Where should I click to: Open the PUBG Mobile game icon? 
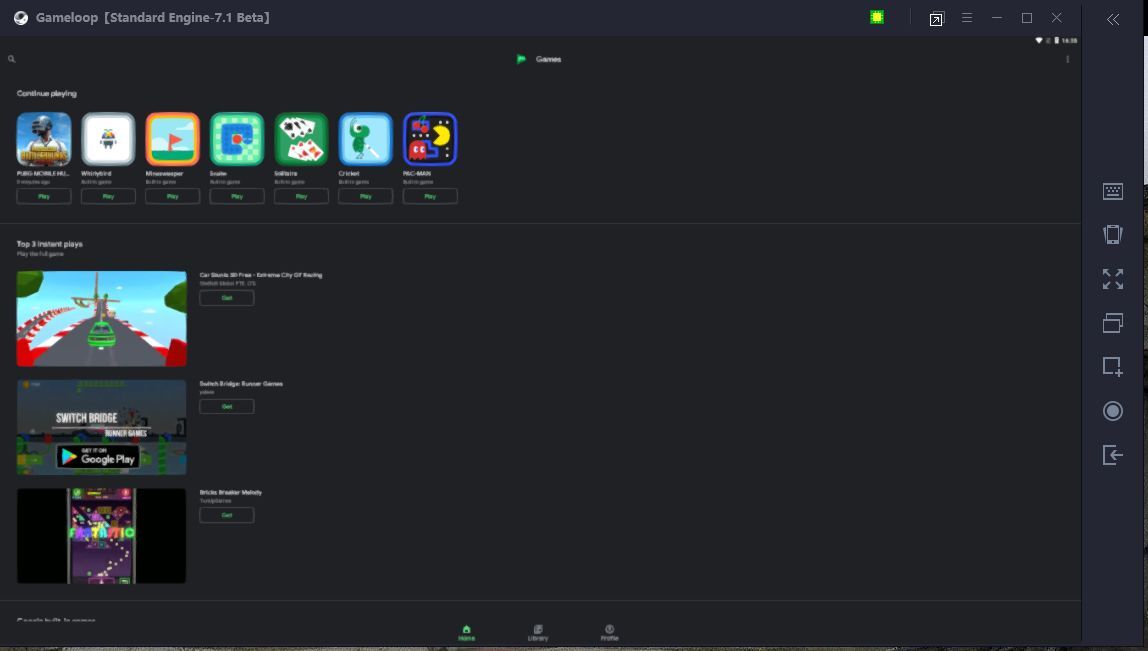[x=44, y=139]
